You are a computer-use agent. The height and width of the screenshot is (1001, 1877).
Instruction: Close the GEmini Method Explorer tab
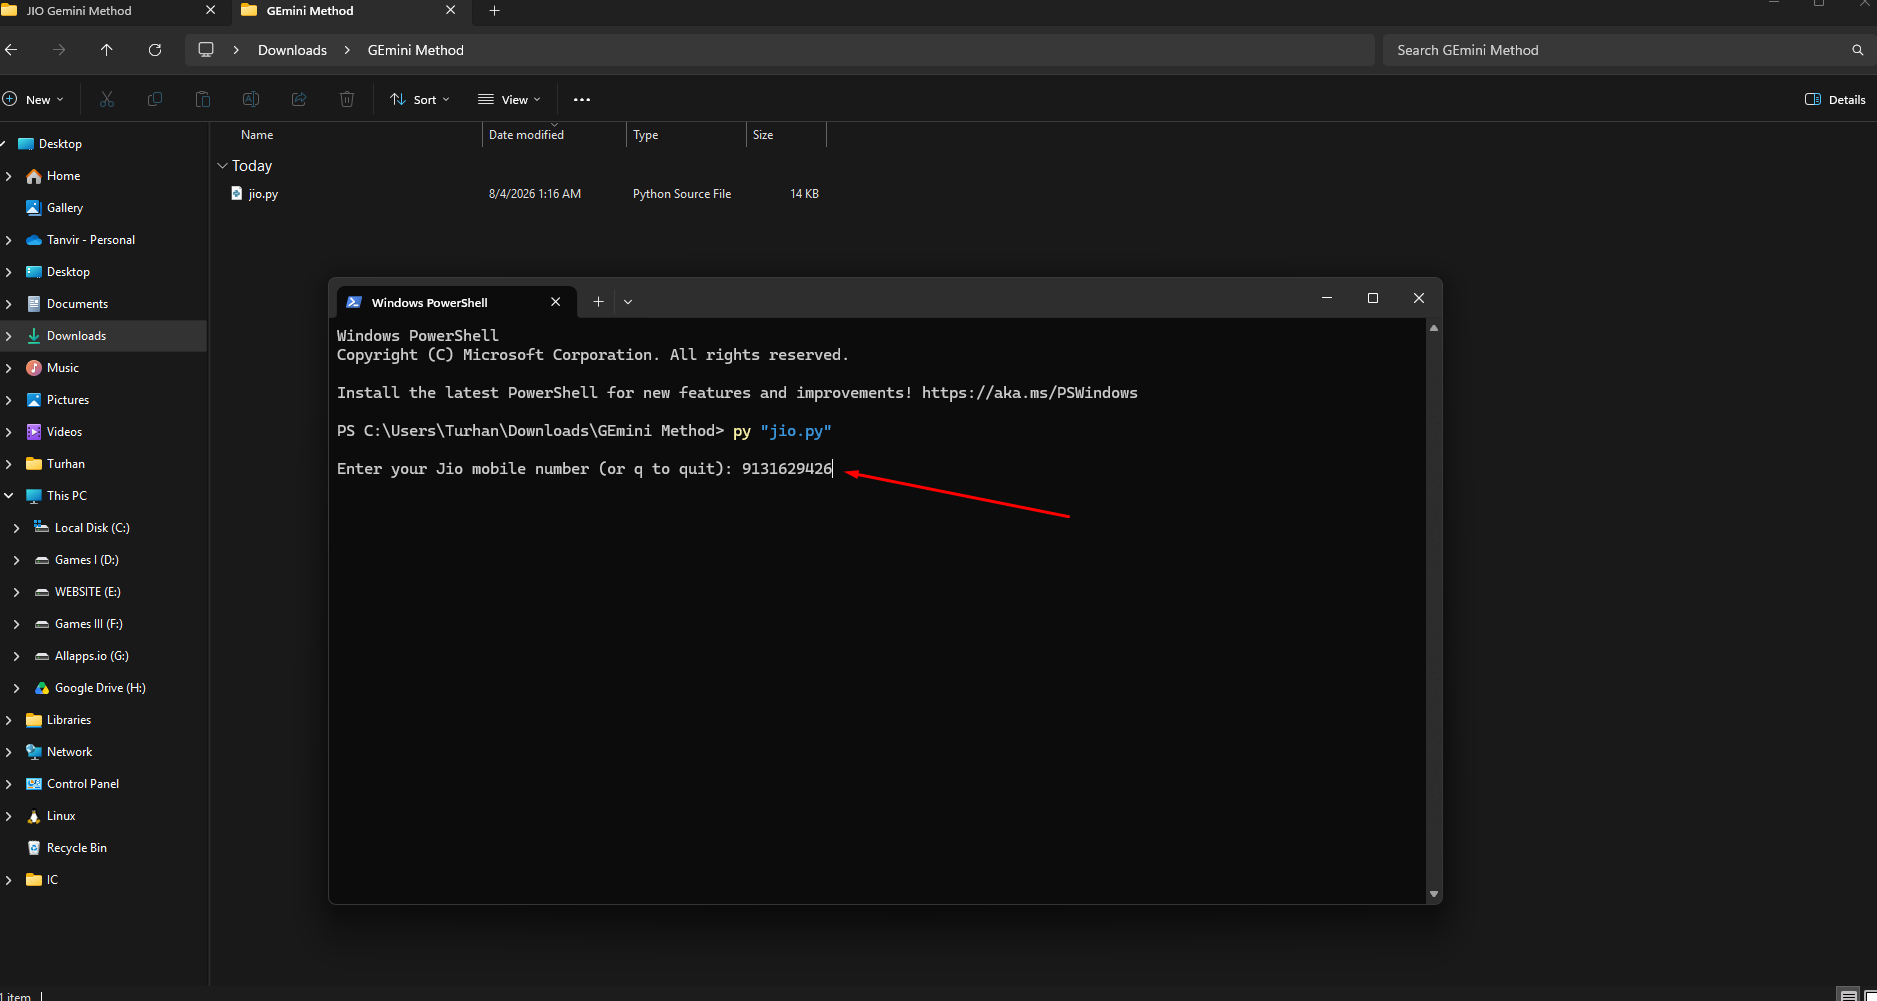pyautogui.click(x=450, y=10)
